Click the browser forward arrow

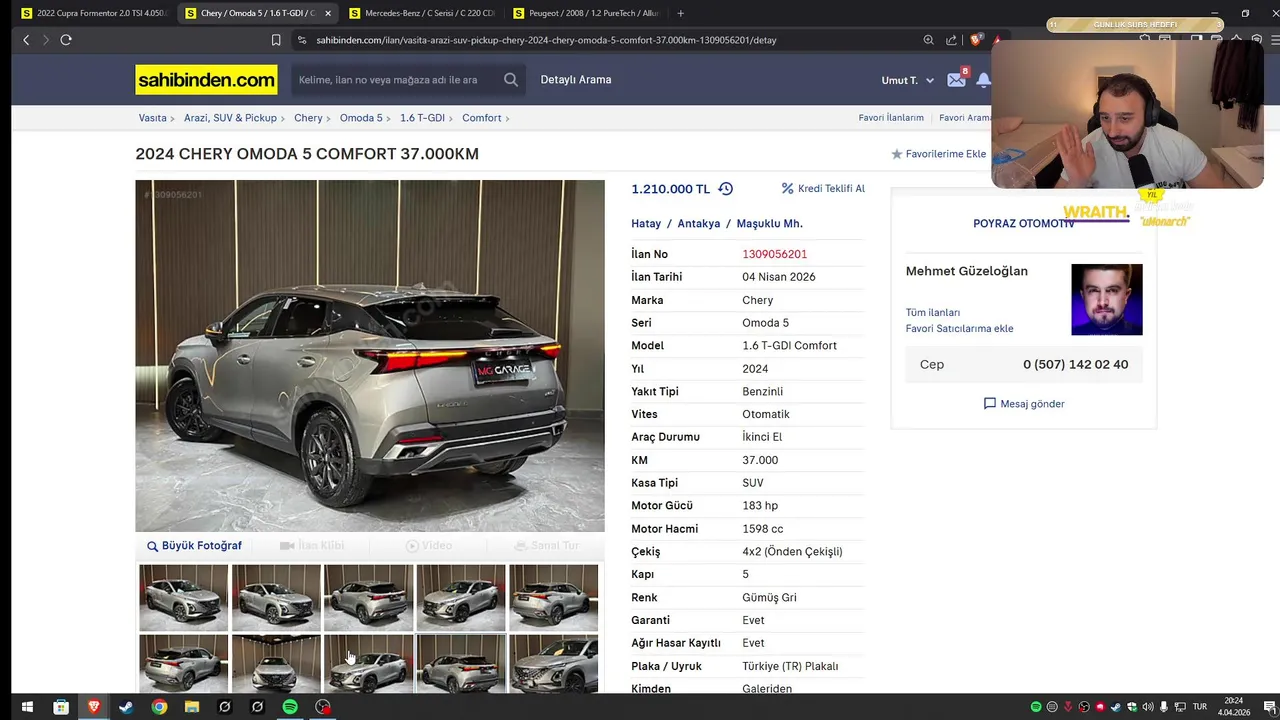point(45,40)
